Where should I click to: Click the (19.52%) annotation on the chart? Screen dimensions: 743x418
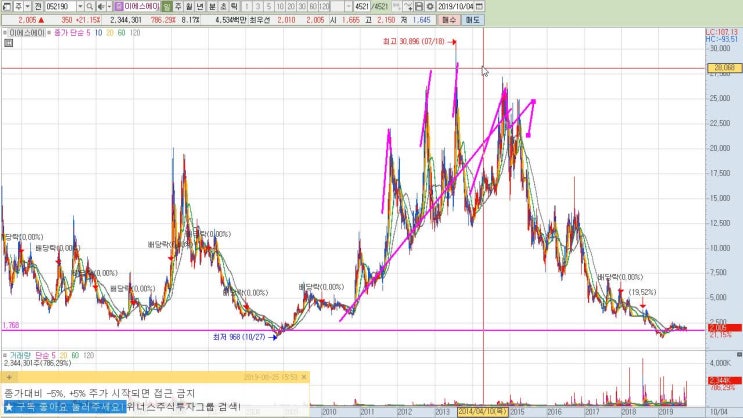tap(643, 292)
